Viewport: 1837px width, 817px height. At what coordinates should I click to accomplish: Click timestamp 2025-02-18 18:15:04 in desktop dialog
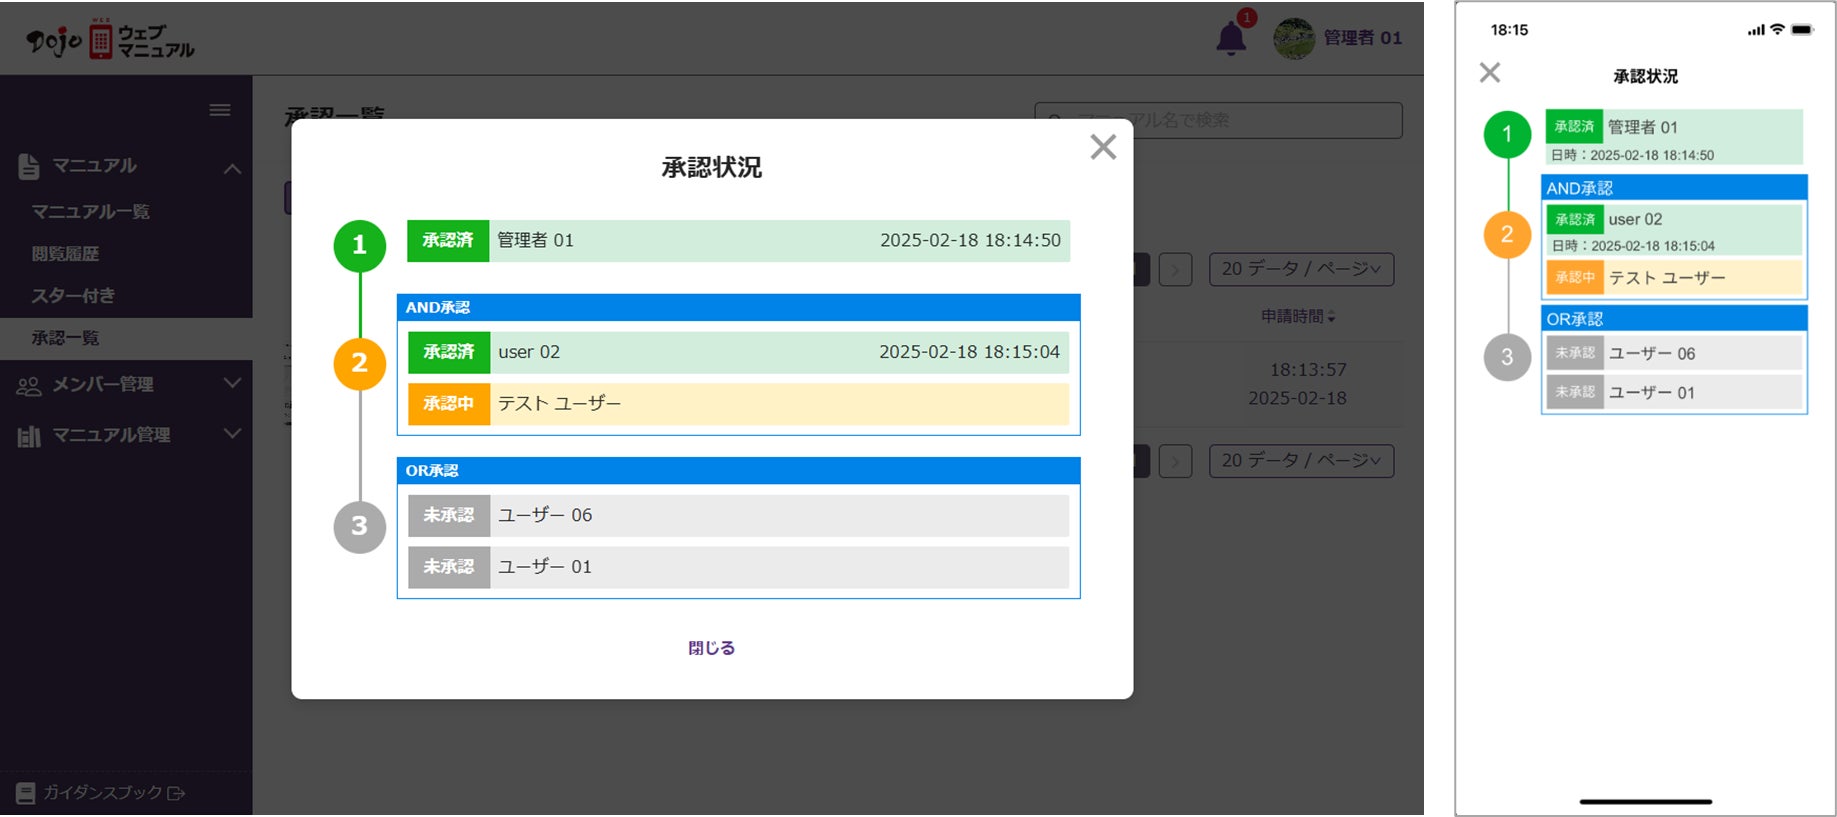click(x=969, y=352)
